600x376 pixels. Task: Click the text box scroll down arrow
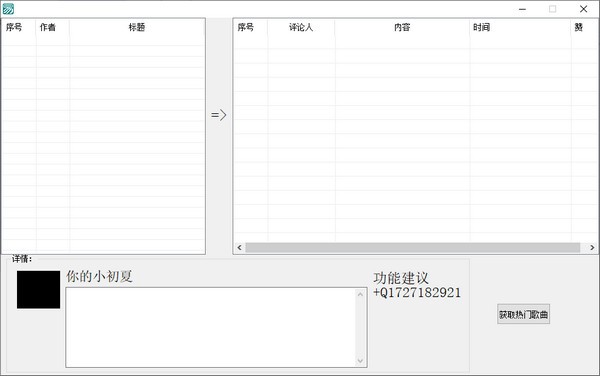click(x=360, y=361)
